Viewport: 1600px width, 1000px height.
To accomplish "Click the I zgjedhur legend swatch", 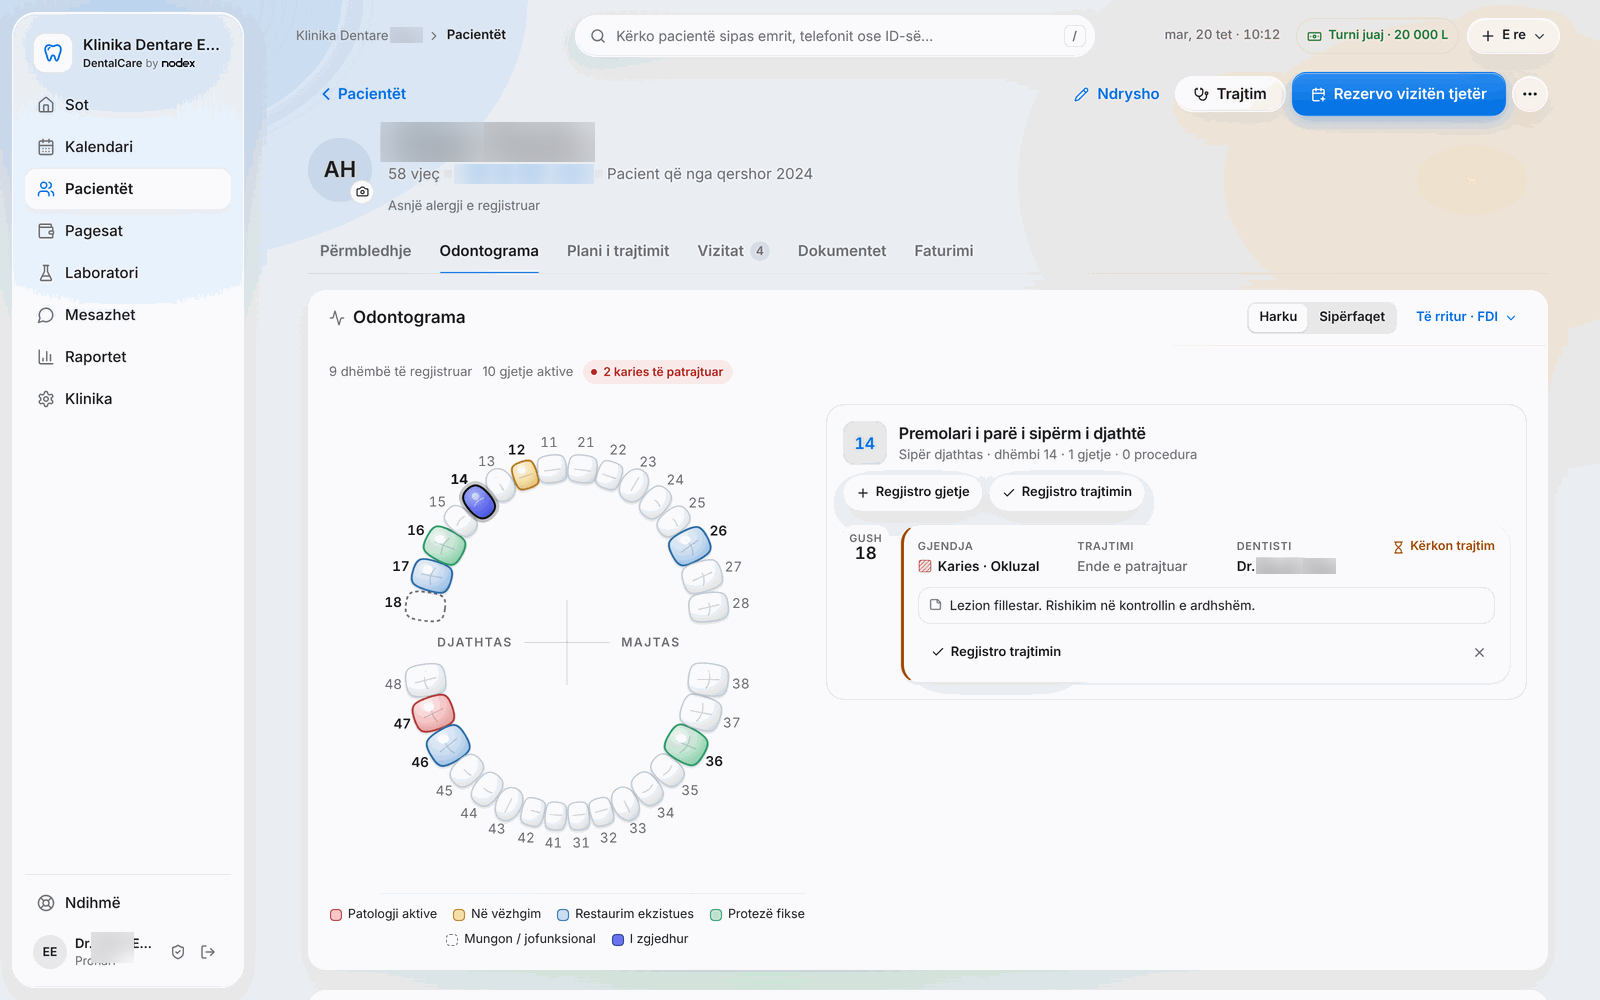I will [618, 939].
